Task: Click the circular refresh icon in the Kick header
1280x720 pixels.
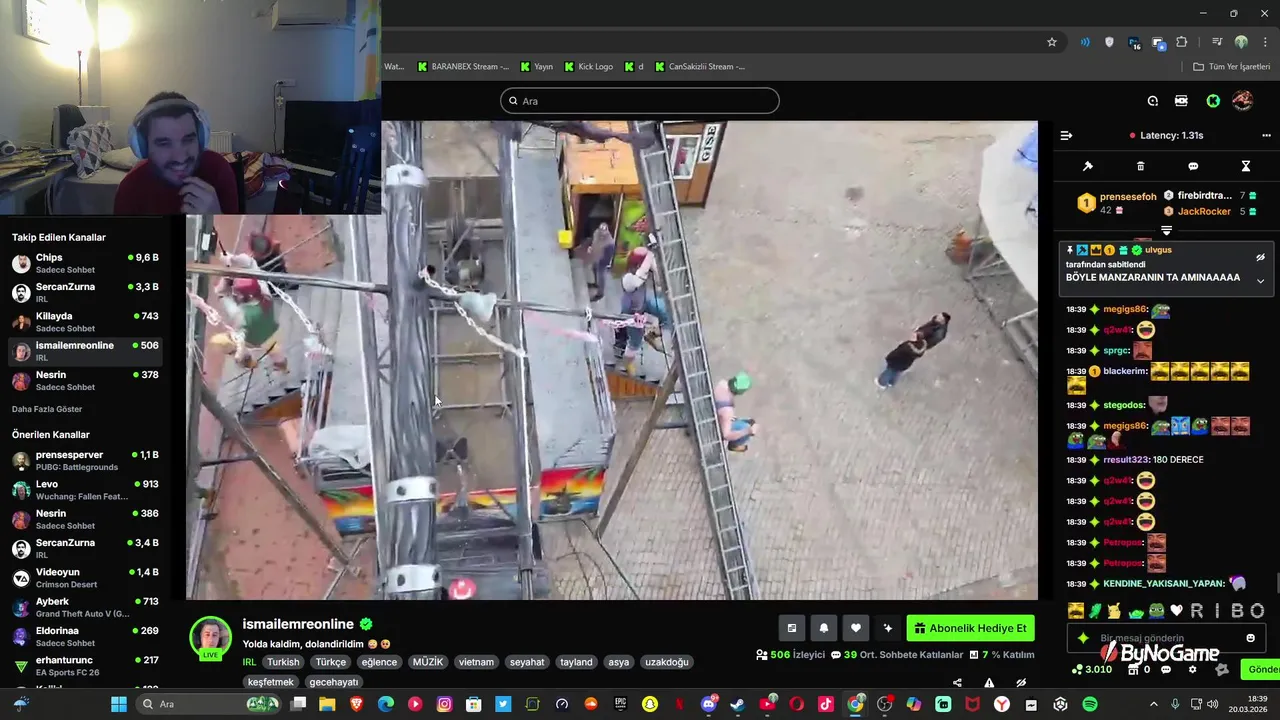Action: [1152, 101]
